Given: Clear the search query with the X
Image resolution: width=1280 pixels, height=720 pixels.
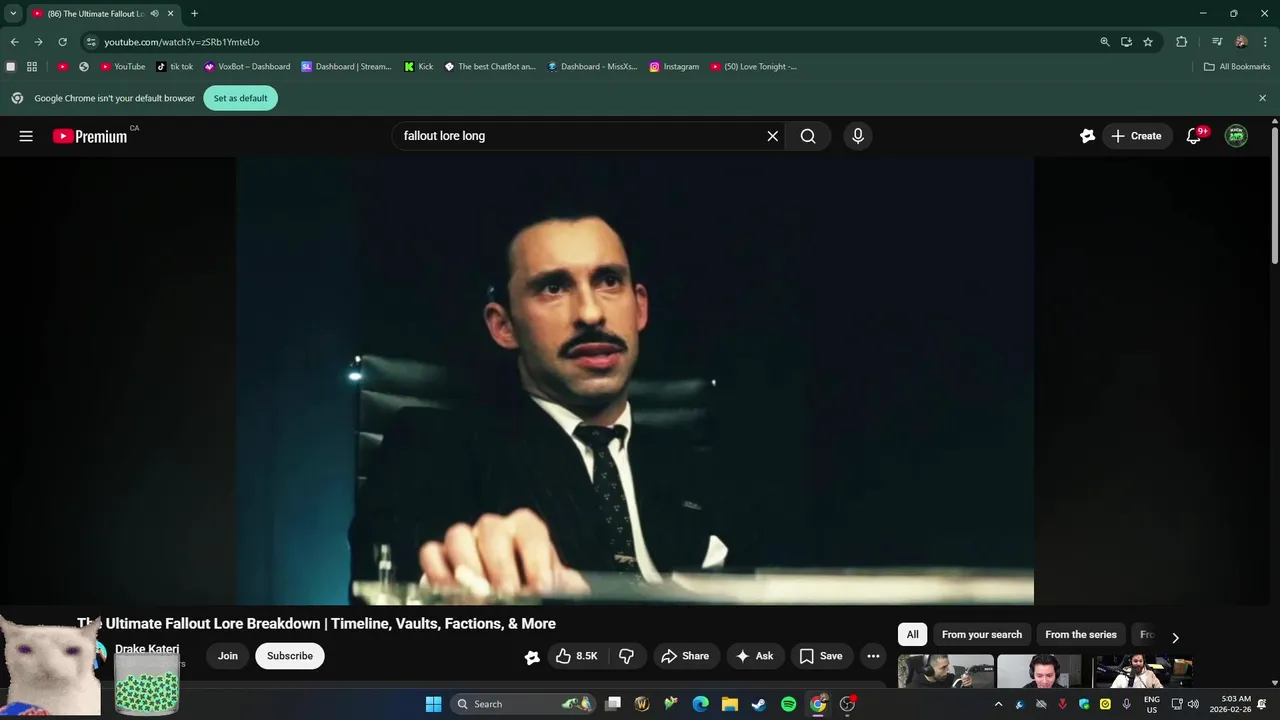Looking at the screenshot, I should [772, 136].
